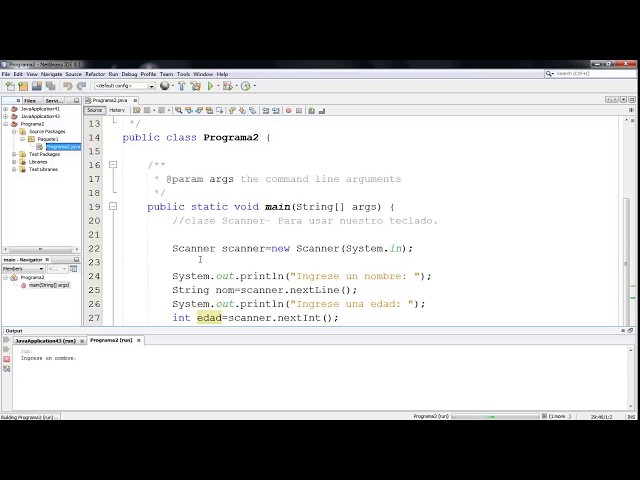Click the New Project toolbar icon
Screen dimensions: 640x480
click(23, 86)
